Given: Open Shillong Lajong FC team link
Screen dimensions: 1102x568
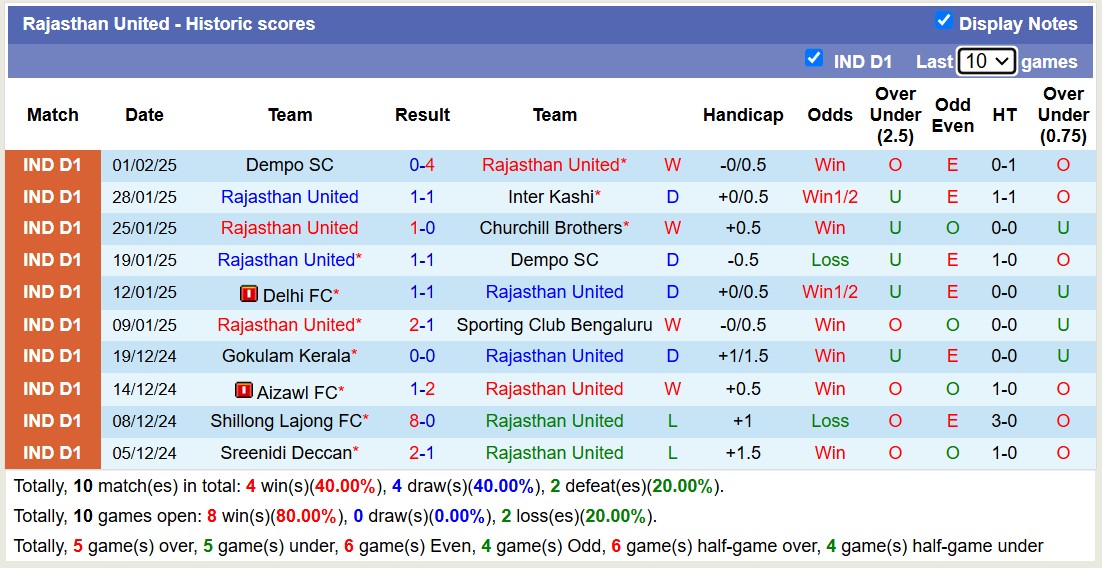Looking at the screenshot, I should (x=286, y=421).
